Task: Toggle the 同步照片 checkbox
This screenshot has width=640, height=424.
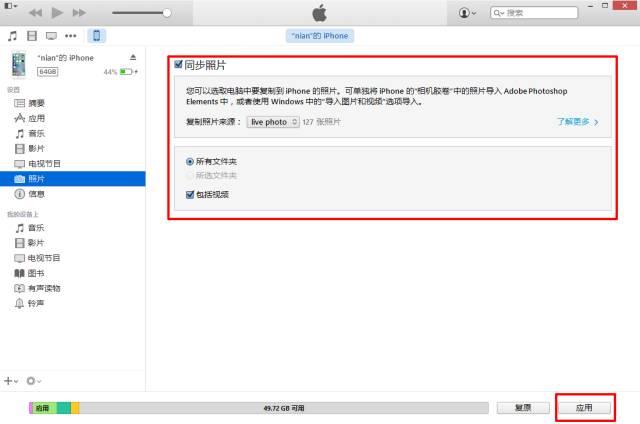Action: tap(178, 64)
